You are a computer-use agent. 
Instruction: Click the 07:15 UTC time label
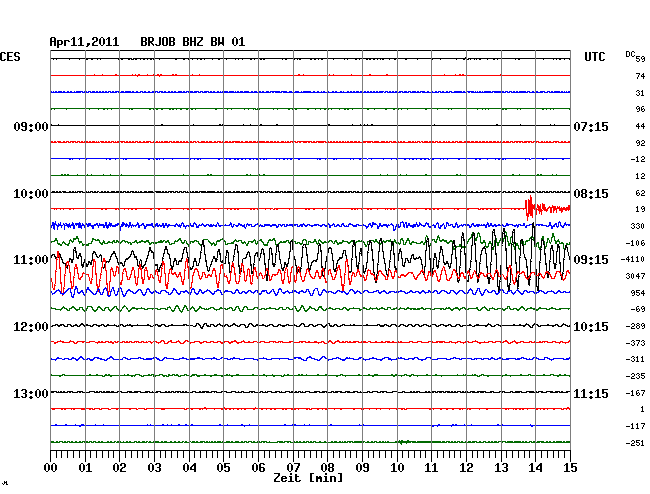point(591,126)
